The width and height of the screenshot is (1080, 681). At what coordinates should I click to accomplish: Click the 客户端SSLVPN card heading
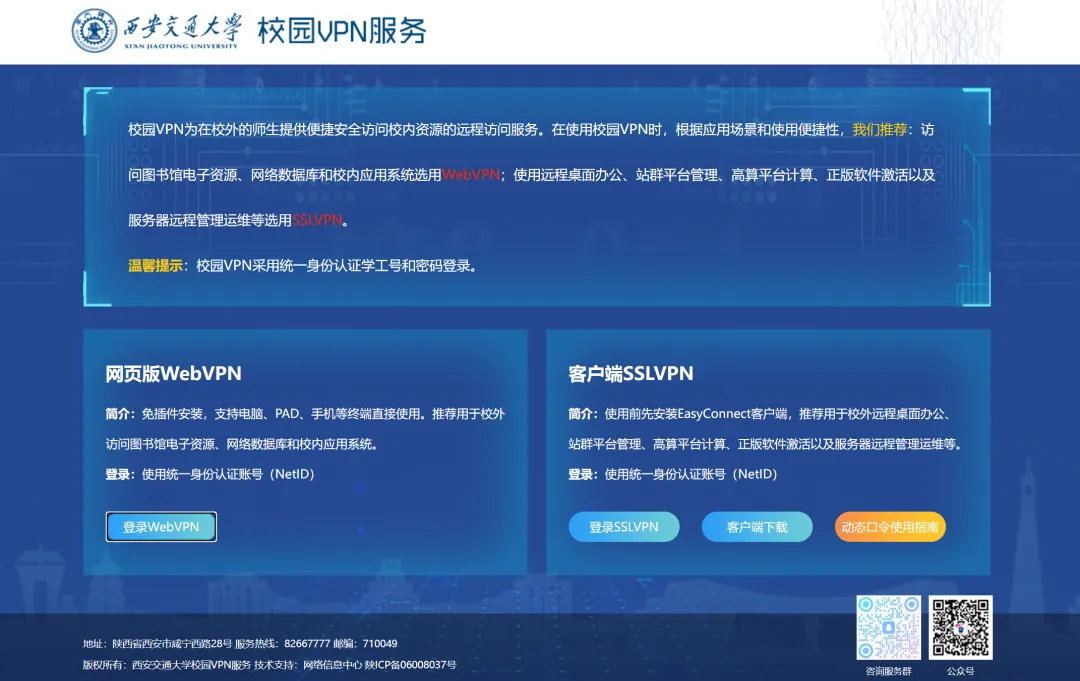(x=631, y=373)
